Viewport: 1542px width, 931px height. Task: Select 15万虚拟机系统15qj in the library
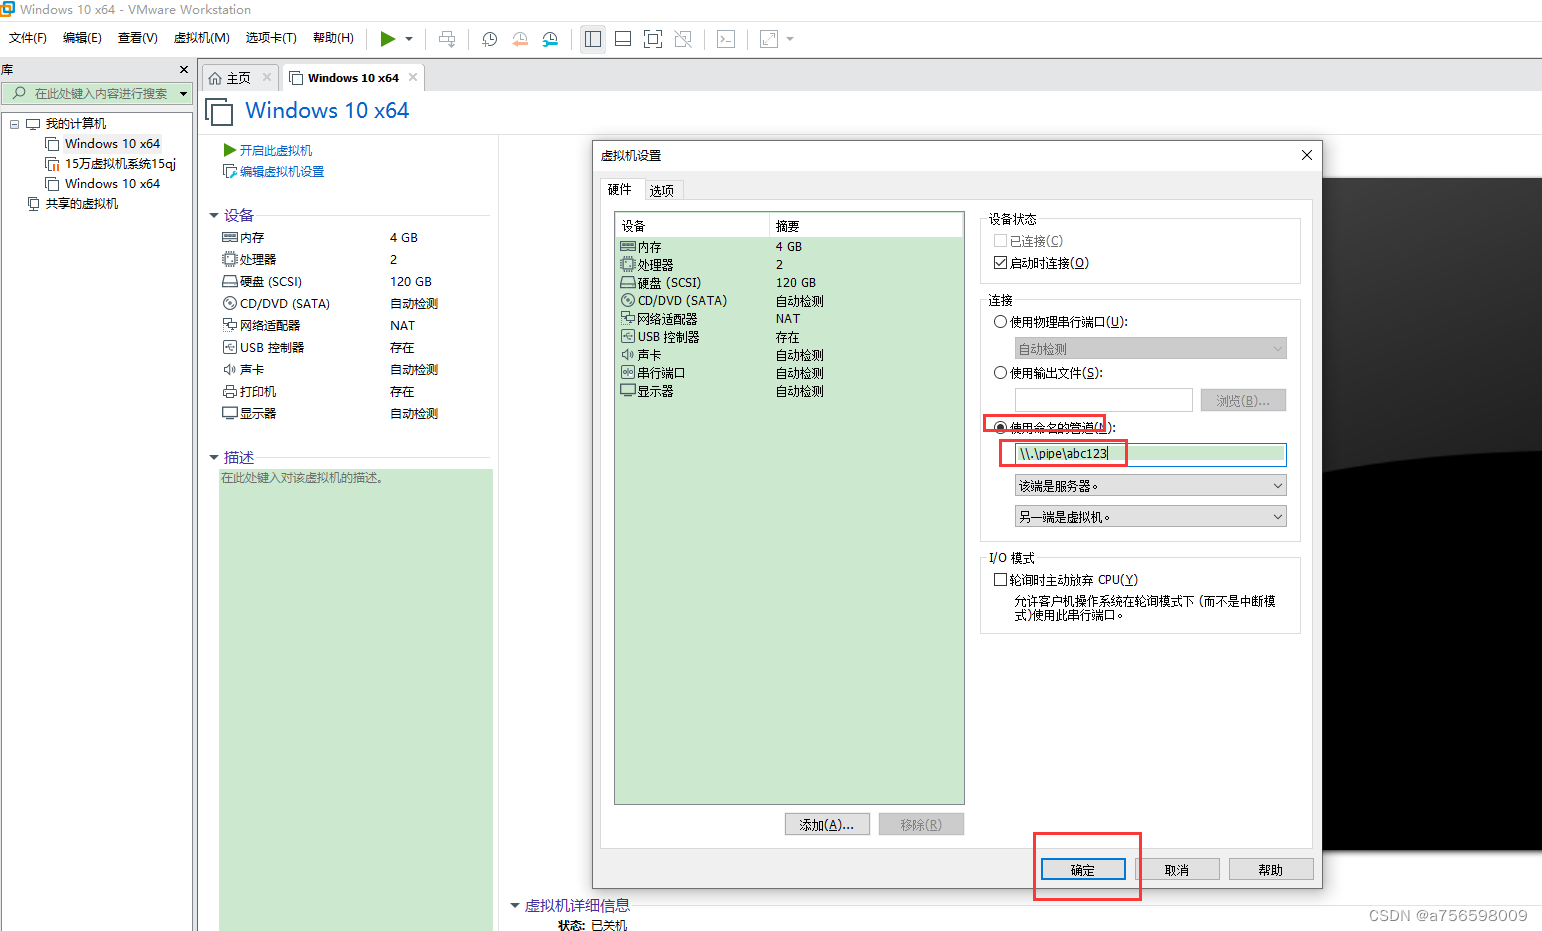tap(120, 164)
